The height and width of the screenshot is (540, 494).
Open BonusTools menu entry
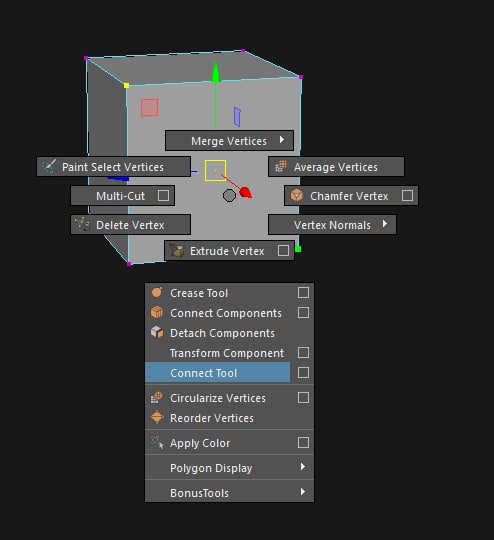pyautogui.click(x=229, y=492)
